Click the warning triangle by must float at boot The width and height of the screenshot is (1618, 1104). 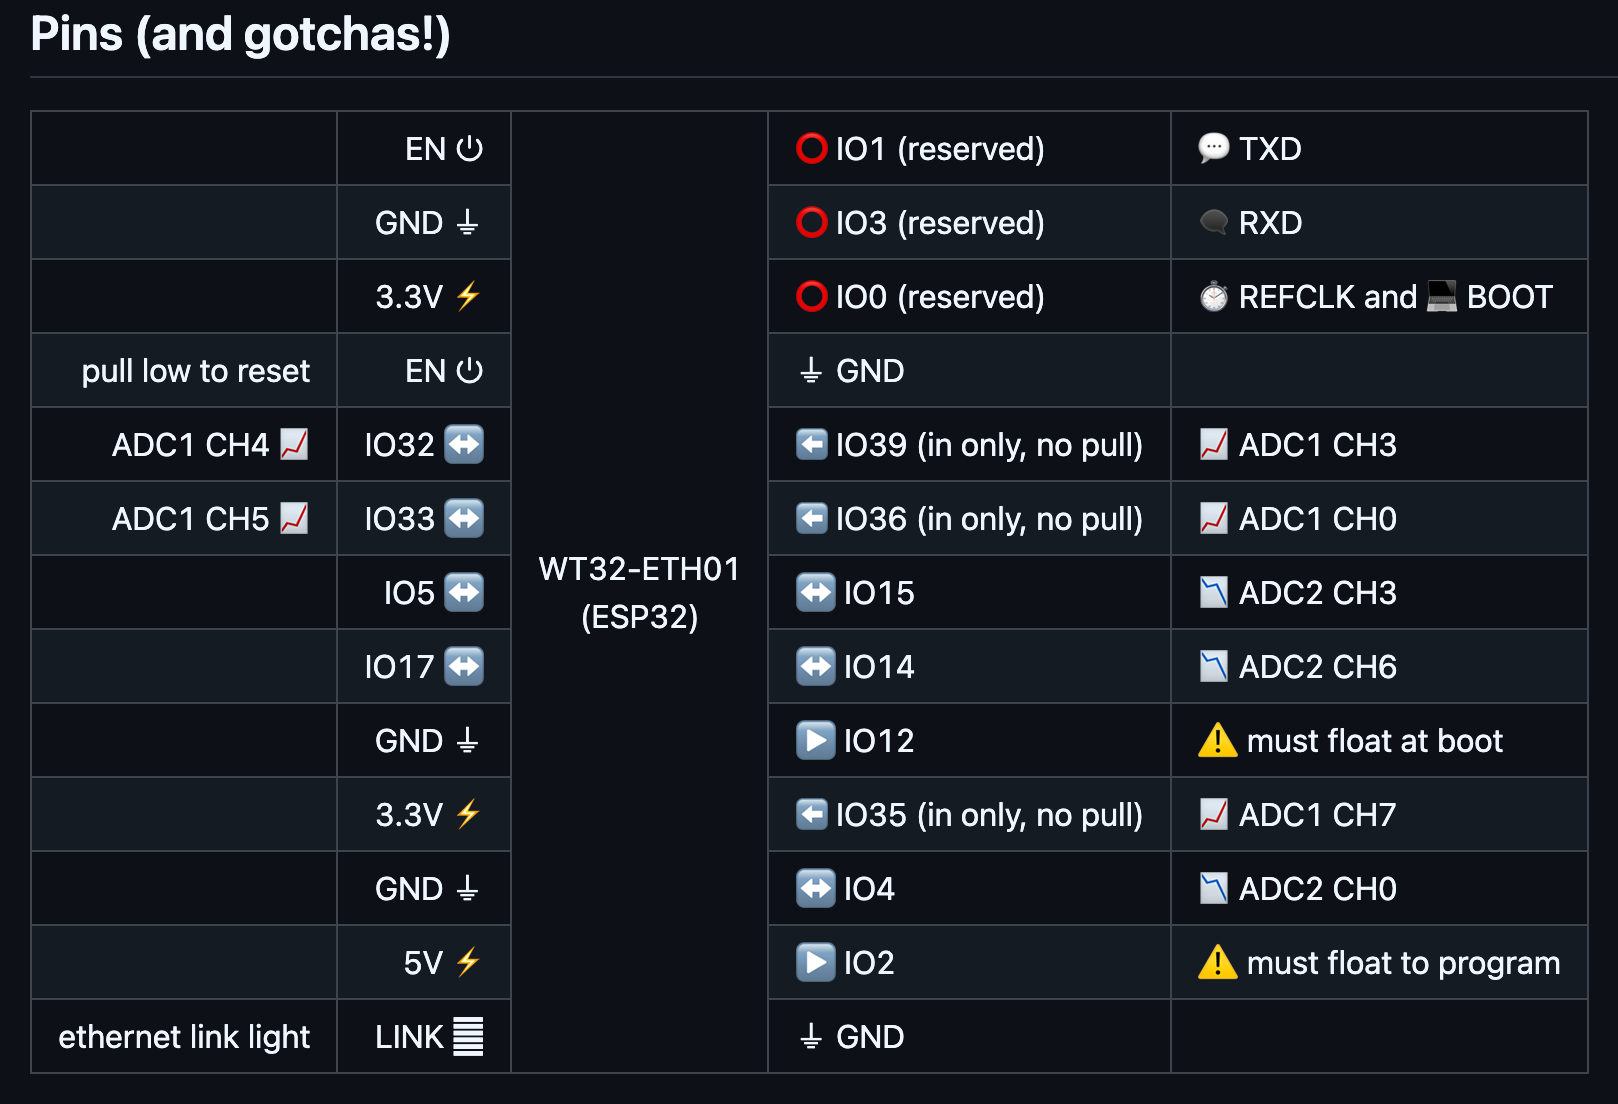[x=1217, y=741]
